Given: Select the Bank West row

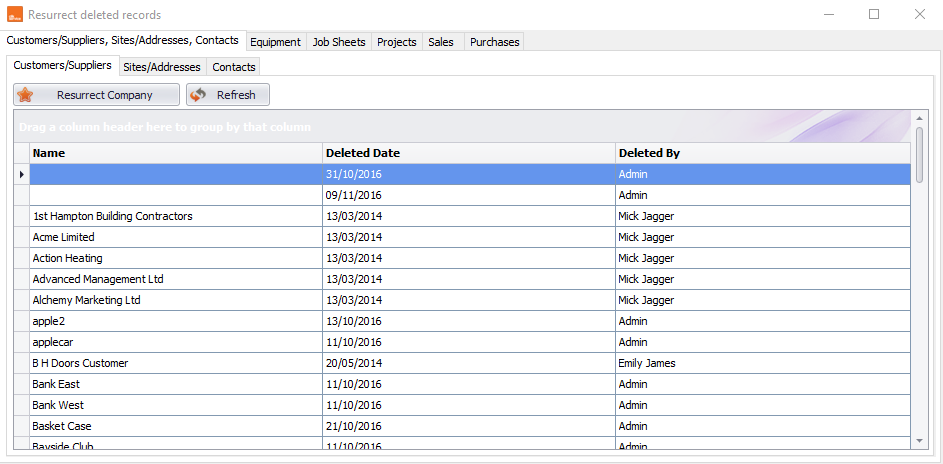Looking at the screenshot, I should click(x=462, y=405).
